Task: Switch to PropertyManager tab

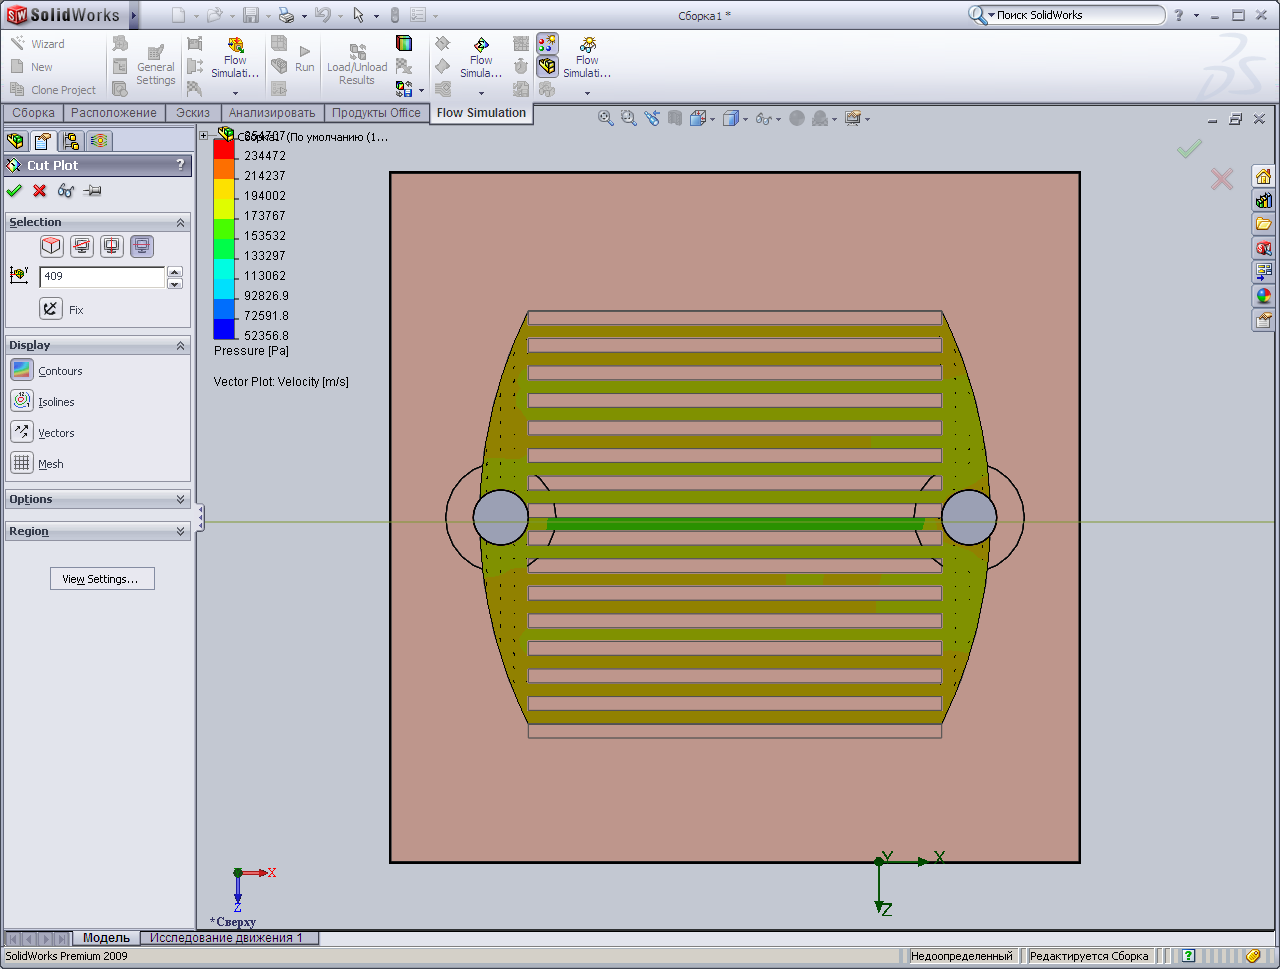Action: coord(43,141)
